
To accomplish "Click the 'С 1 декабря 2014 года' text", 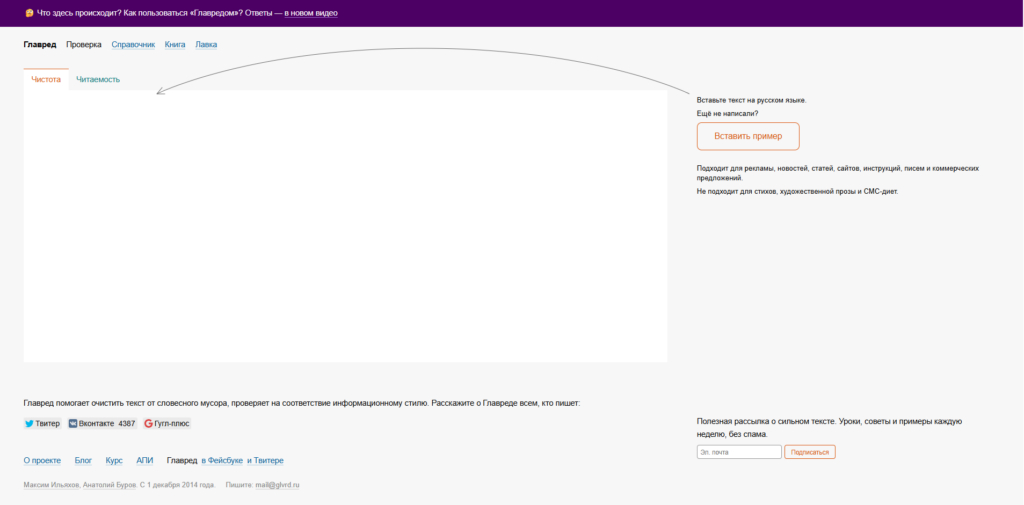I will click(x=178, y=485).
